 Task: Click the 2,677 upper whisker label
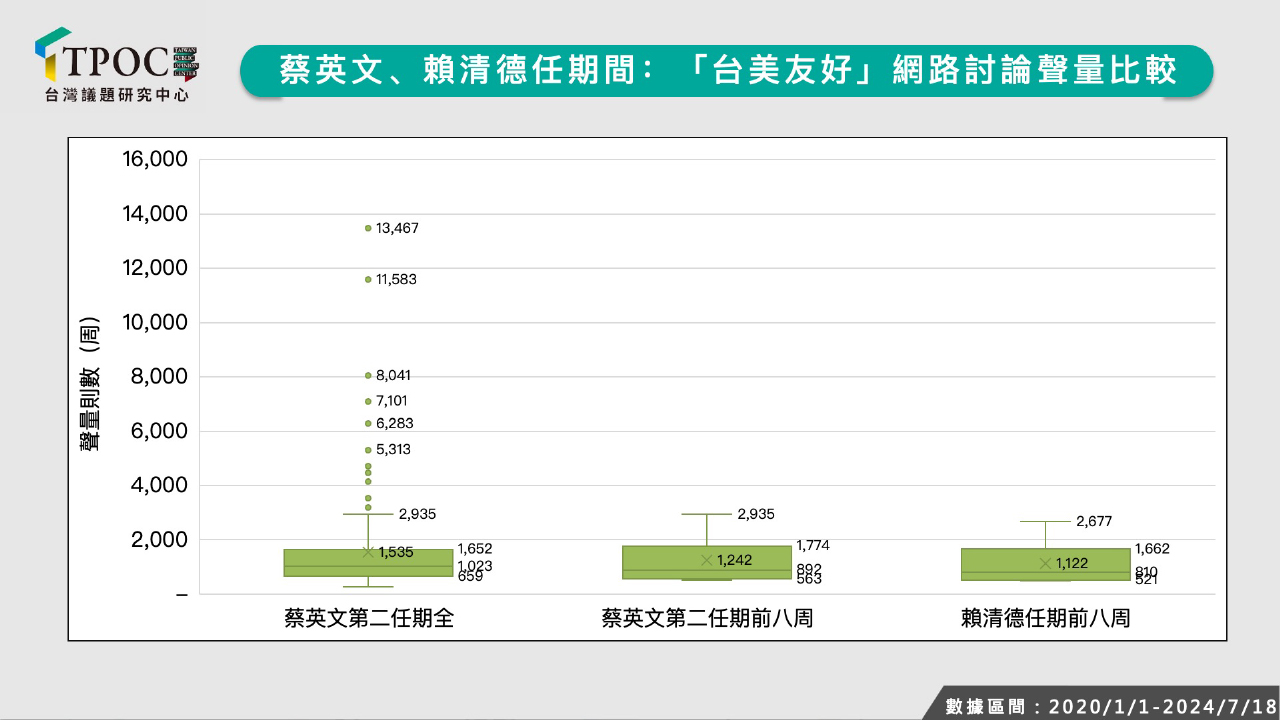[x=1094, y=521]
